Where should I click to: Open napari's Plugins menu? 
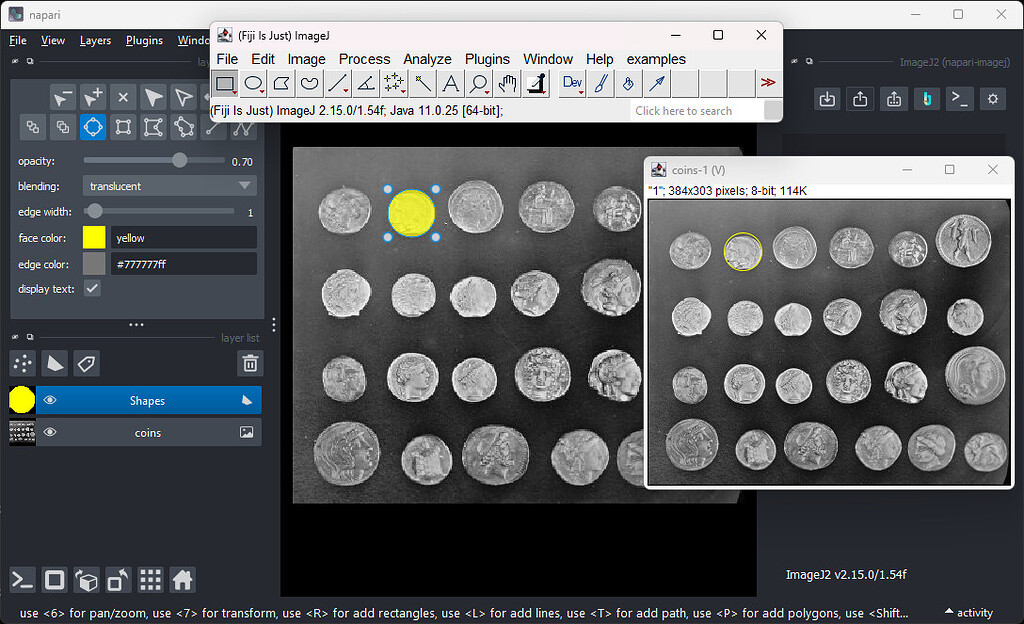[x=144, y=40]
